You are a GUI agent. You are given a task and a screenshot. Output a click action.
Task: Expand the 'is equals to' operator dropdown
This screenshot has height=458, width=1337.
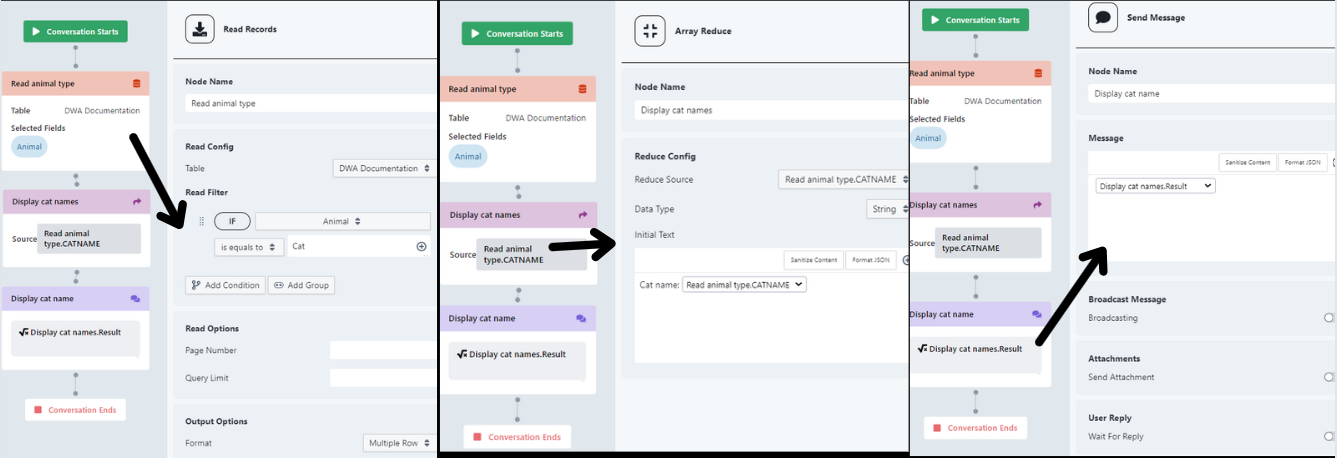pyautogui.click(x=248, y=246)
